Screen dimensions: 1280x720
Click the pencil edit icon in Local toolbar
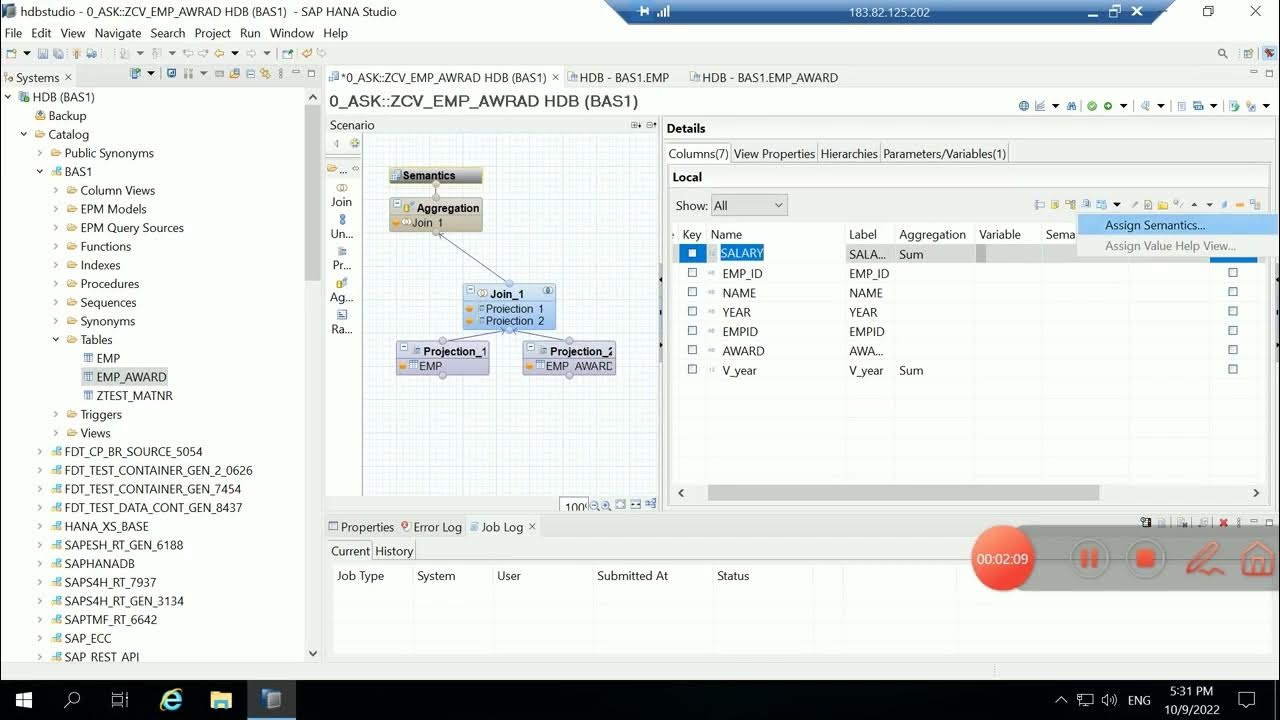[1135, 205]
